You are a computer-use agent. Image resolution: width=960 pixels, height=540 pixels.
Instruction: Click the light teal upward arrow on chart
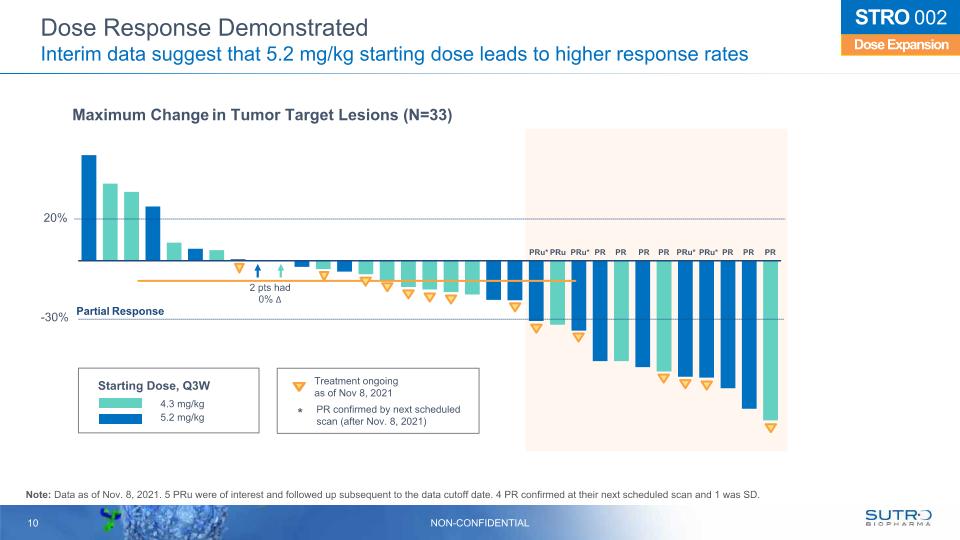pyautogui.click(x=281, y=270)
